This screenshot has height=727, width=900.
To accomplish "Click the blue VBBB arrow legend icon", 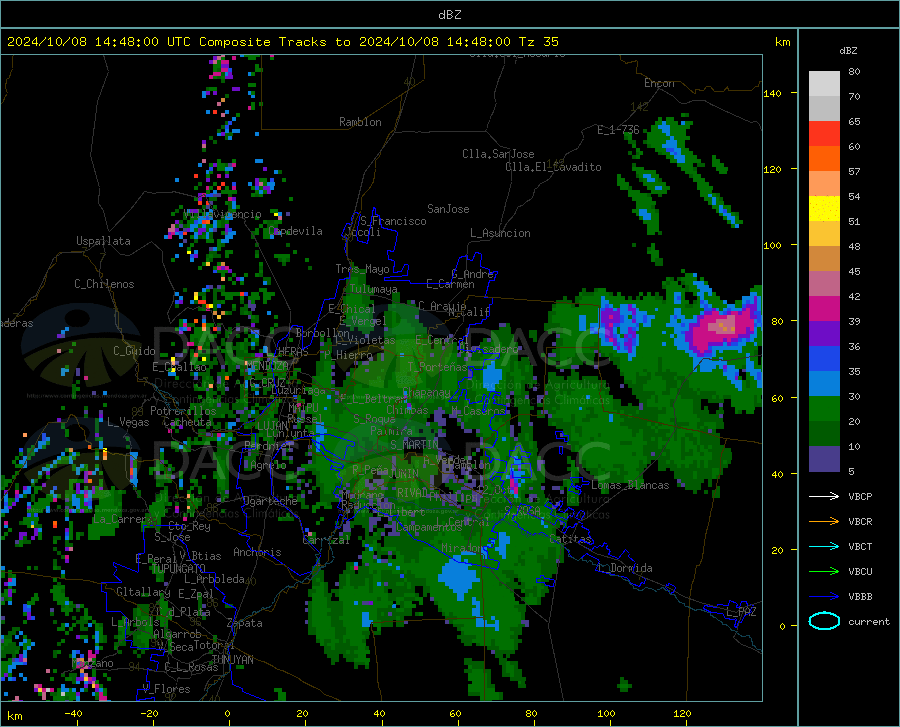I will pyautogui.click(x=824, y=597).
